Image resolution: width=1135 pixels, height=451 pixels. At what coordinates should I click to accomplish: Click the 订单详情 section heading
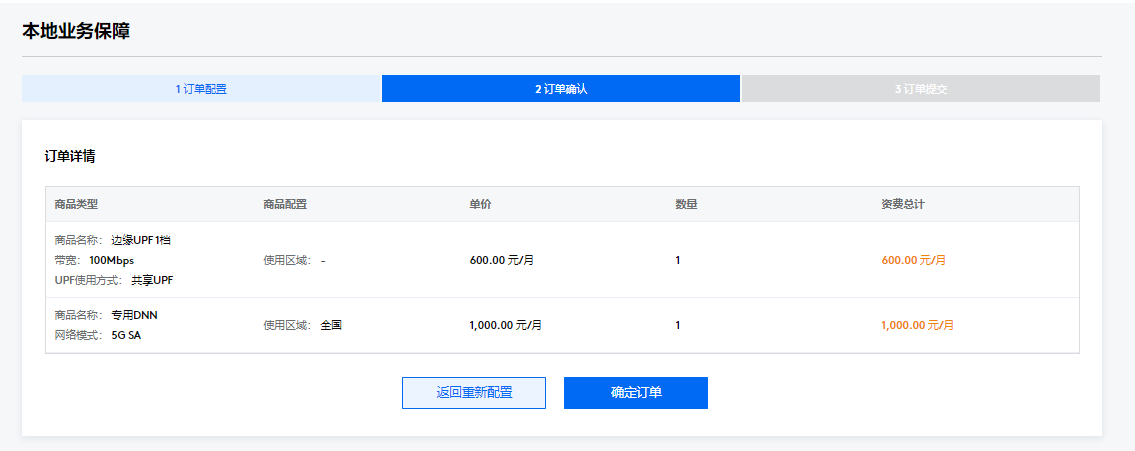coord(70,156)
